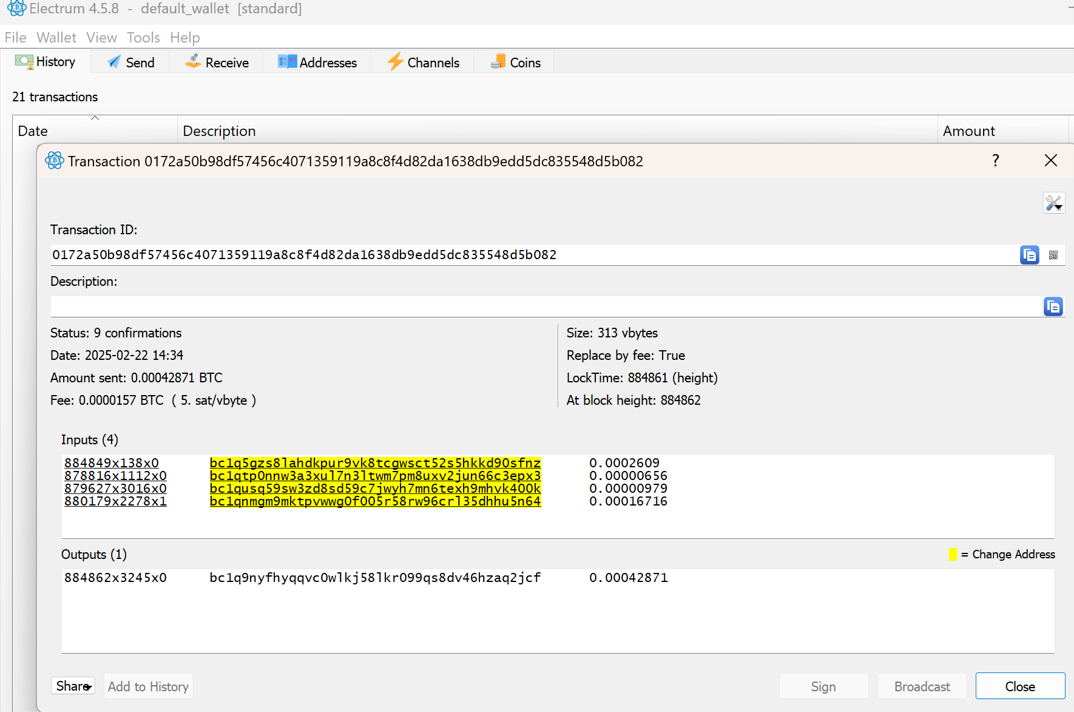Click the Outputs (1) heading

(x=94, y=554)
